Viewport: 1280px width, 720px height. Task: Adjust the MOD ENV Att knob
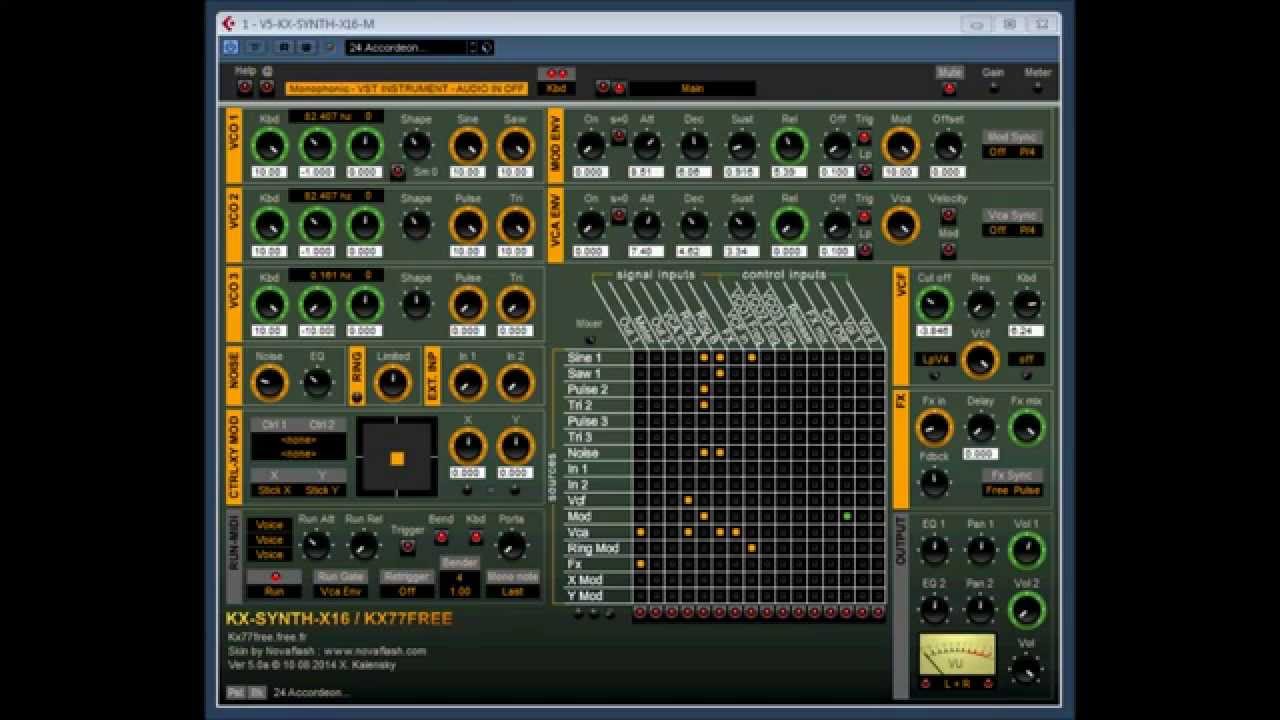pos(647,146)
